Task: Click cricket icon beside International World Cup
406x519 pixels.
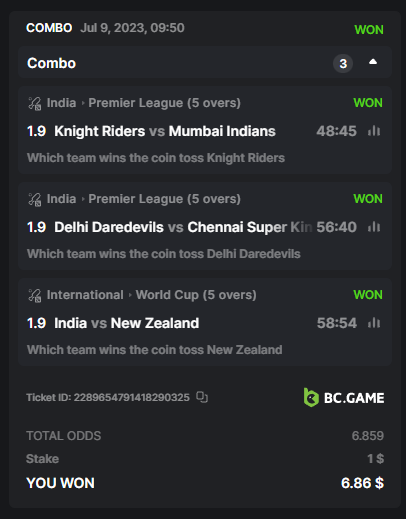Action: coord(35,295)
